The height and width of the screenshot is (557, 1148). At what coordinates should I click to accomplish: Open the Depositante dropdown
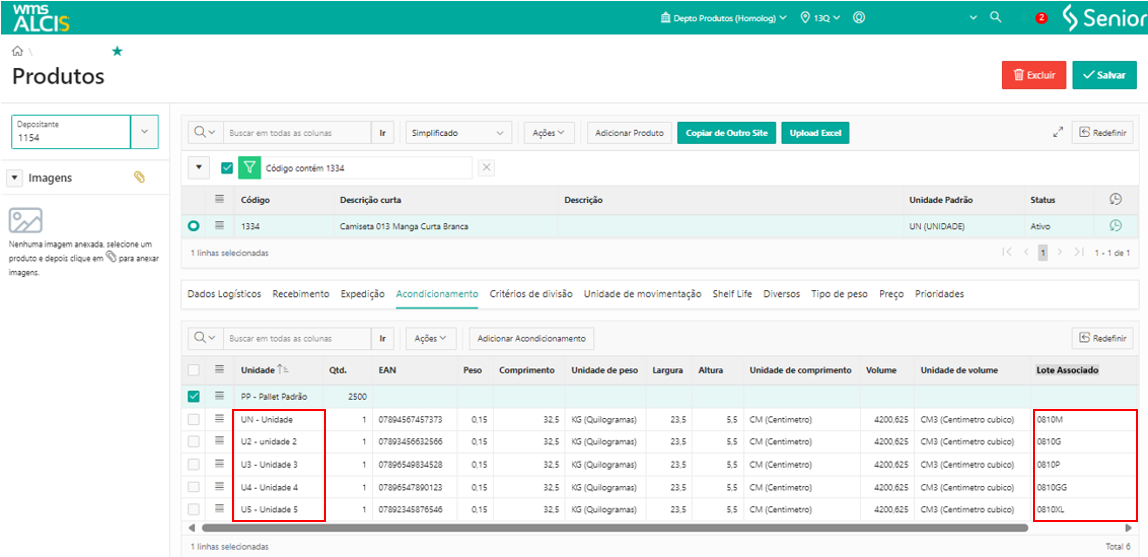click(145, 132)
